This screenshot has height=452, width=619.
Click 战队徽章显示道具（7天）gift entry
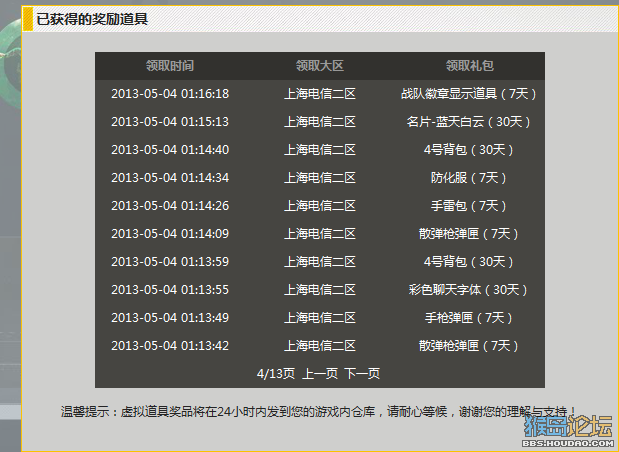[x=469, y=94]
